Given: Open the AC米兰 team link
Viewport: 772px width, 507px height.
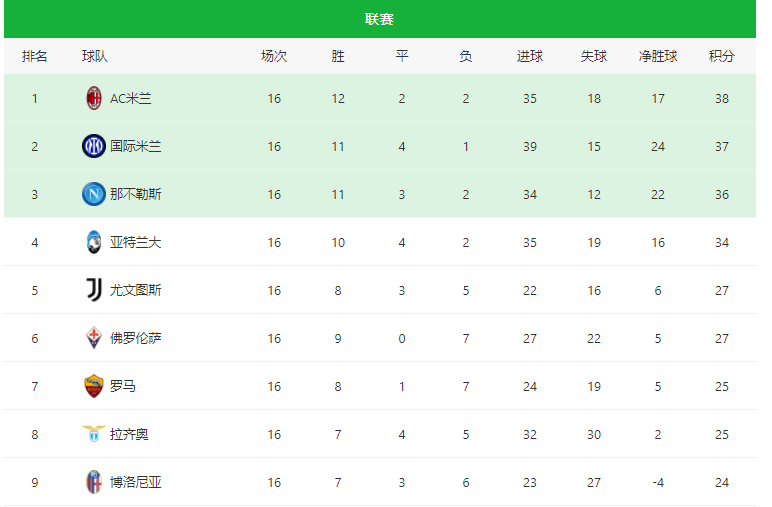Looking at the screenshot, I should point(130,98).
